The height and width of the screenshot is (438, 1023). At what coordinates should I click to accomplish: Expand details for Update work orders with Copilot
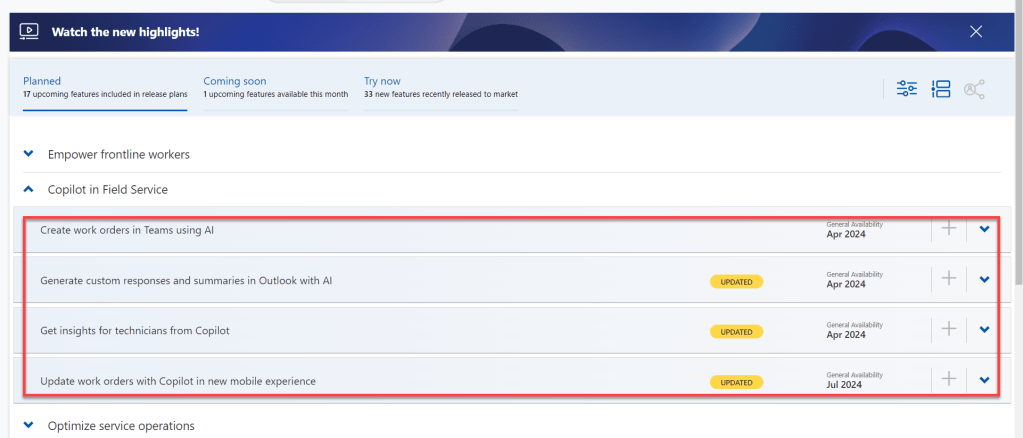click(985, 379)
